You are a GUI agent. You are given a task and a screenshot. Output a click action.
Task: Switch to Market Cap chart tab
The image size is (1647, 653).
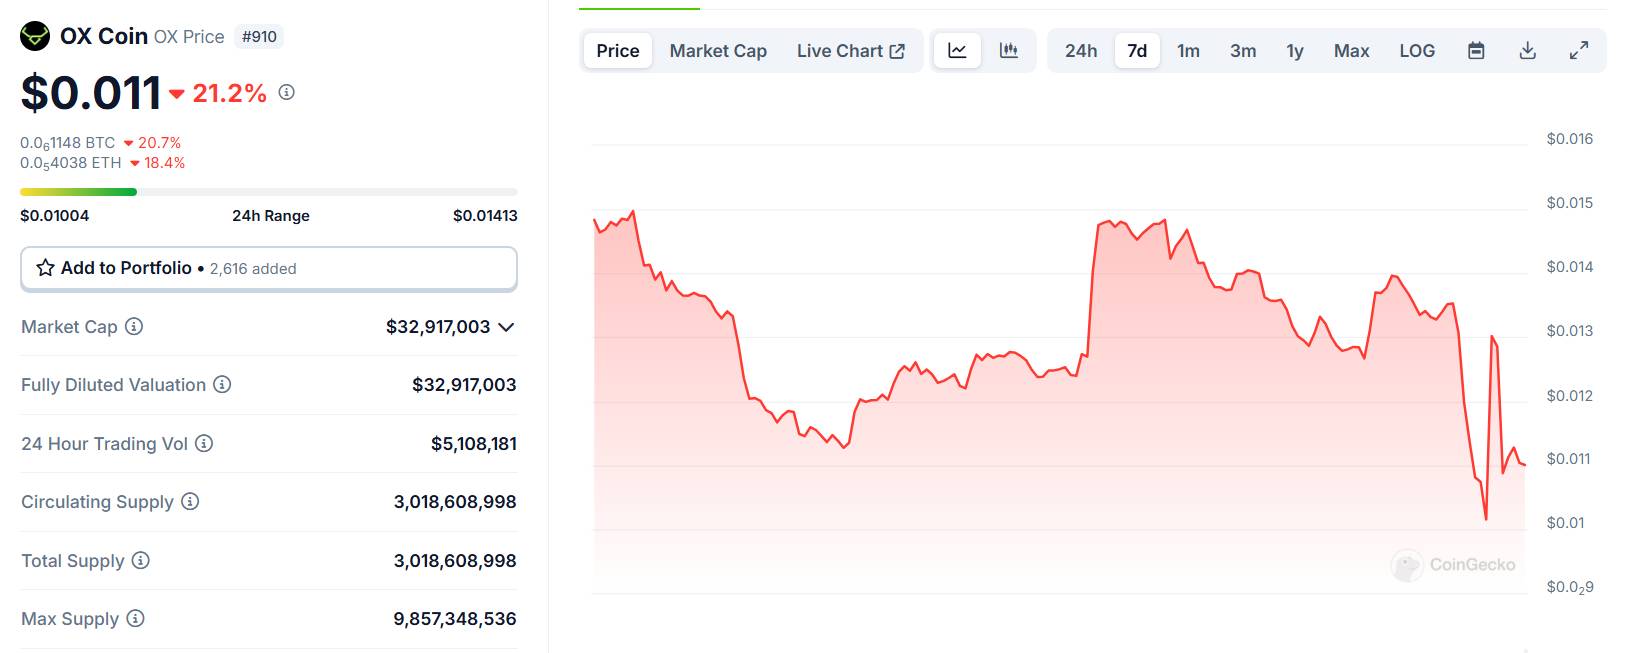[x=718, y=51]
